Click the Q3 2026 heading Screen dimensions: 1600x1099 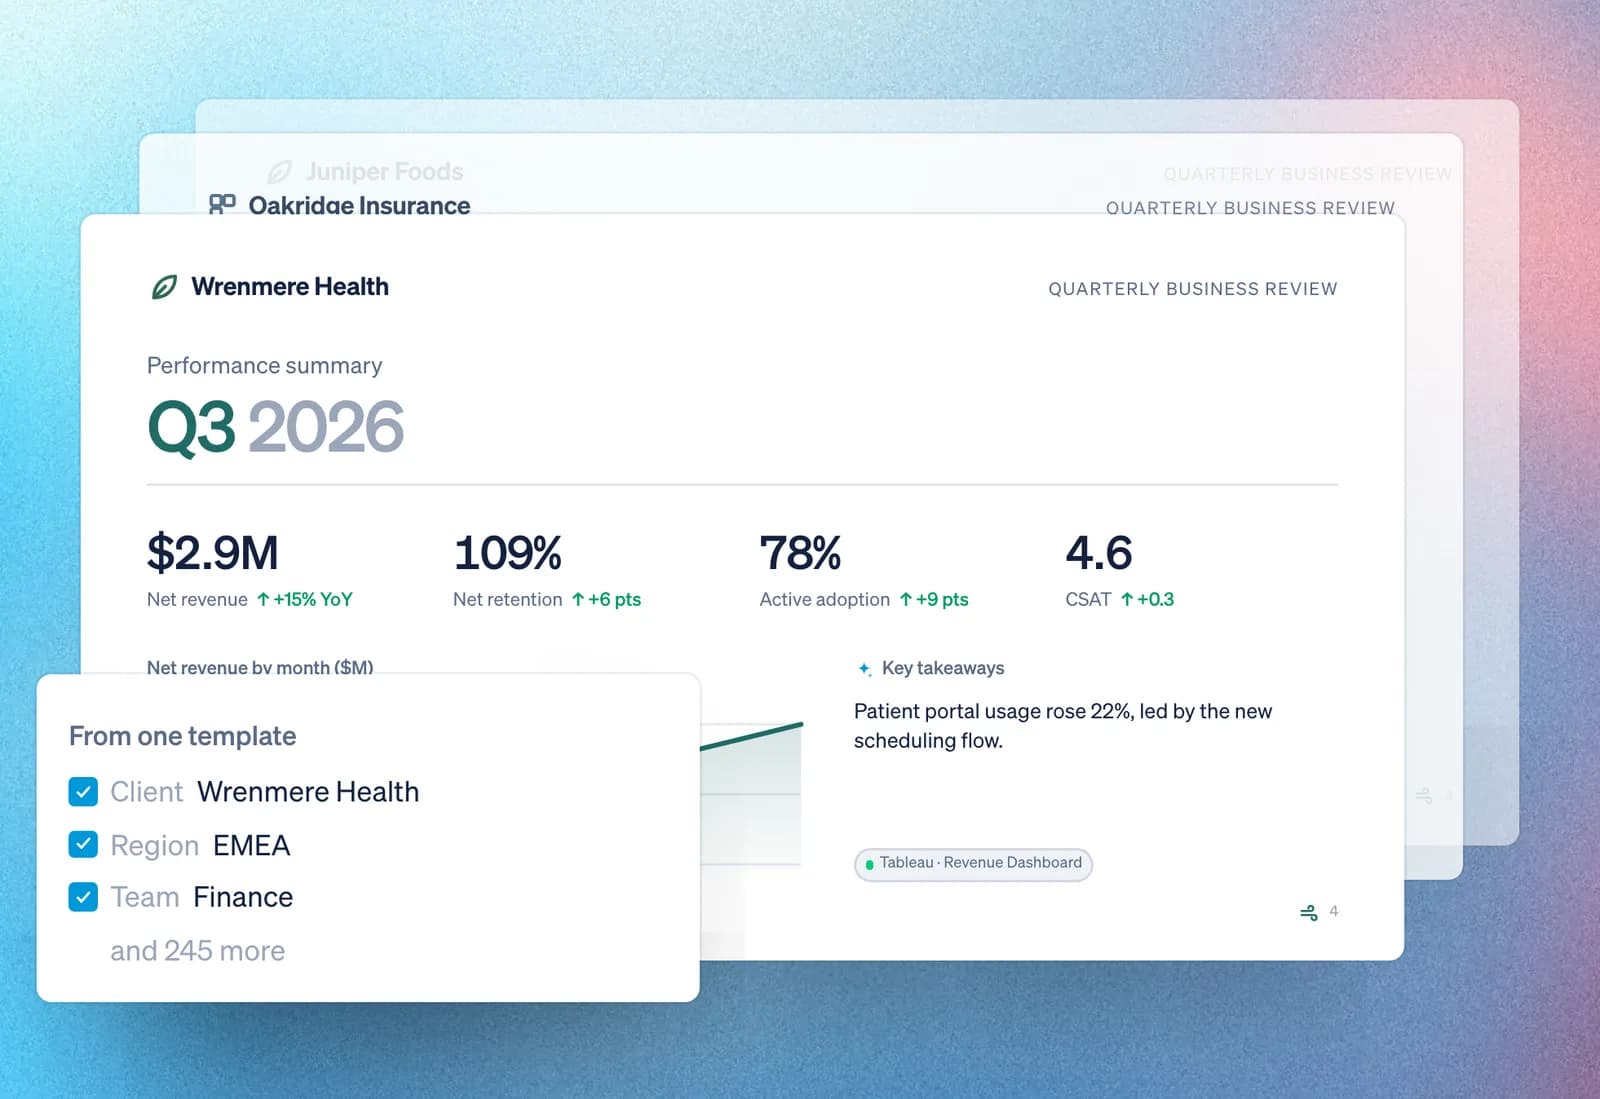pos(276,427)
